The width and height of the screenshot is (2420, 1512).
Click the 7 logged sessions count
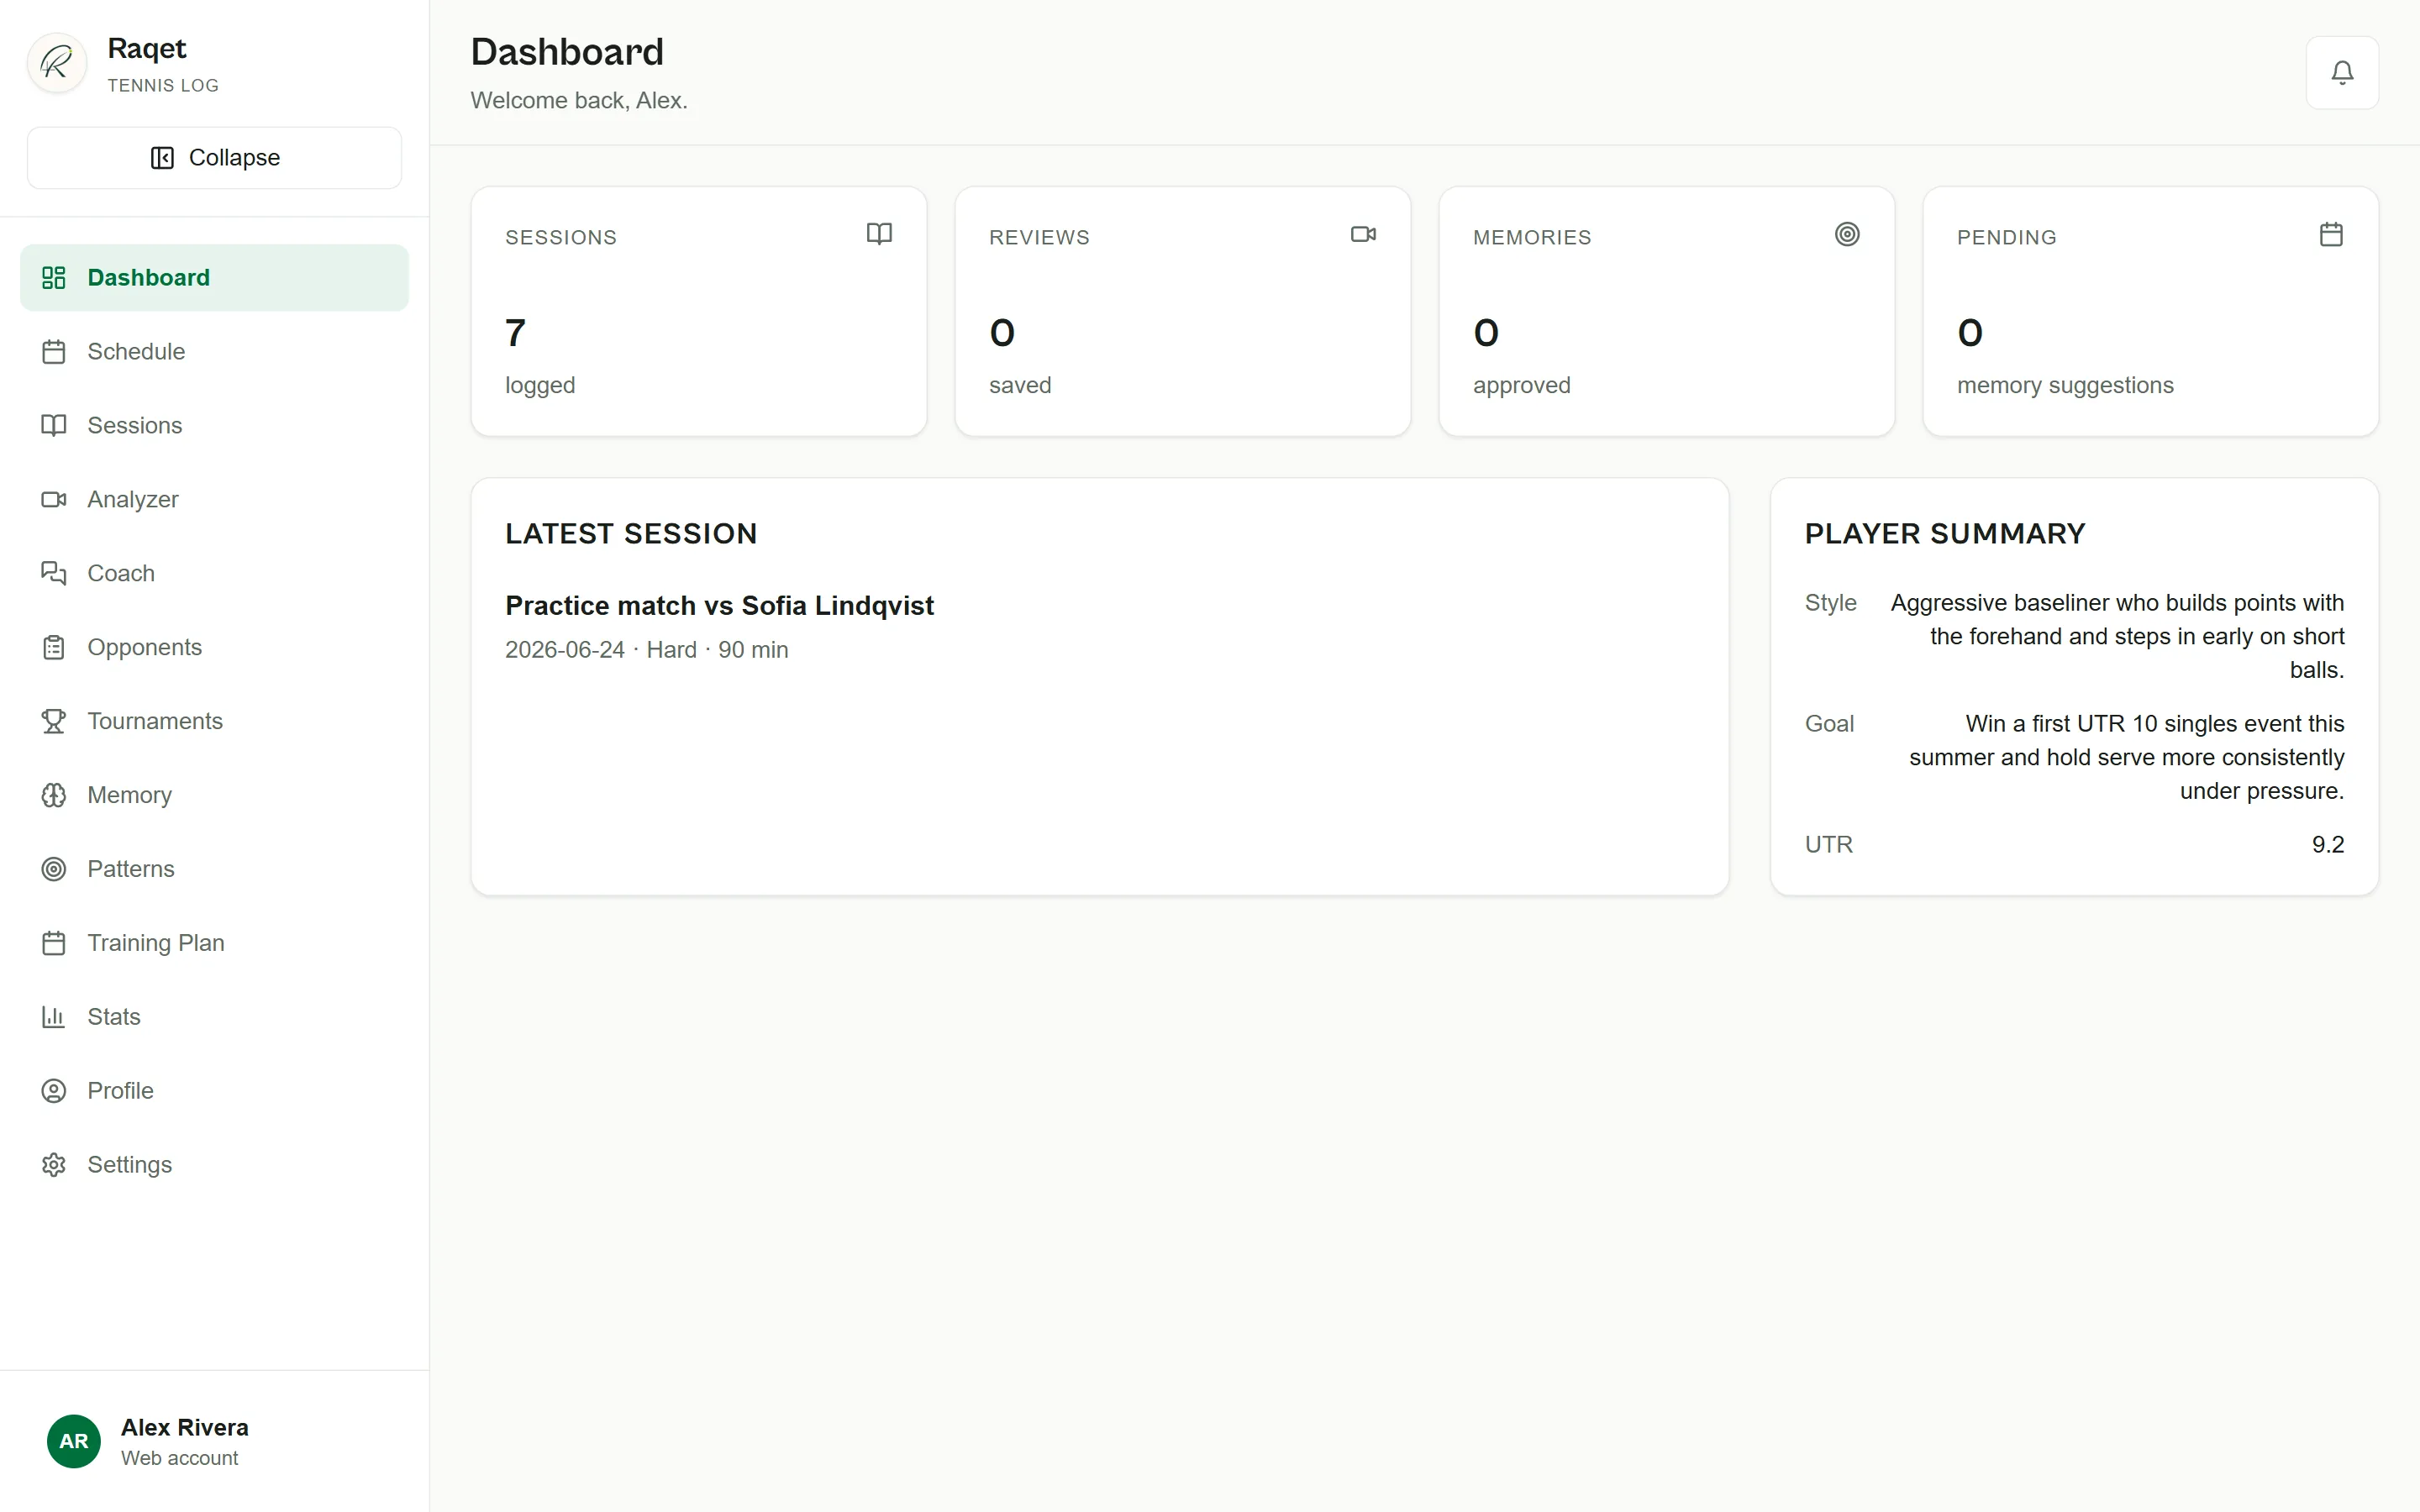pyautogui.click(x=516, y=333)
